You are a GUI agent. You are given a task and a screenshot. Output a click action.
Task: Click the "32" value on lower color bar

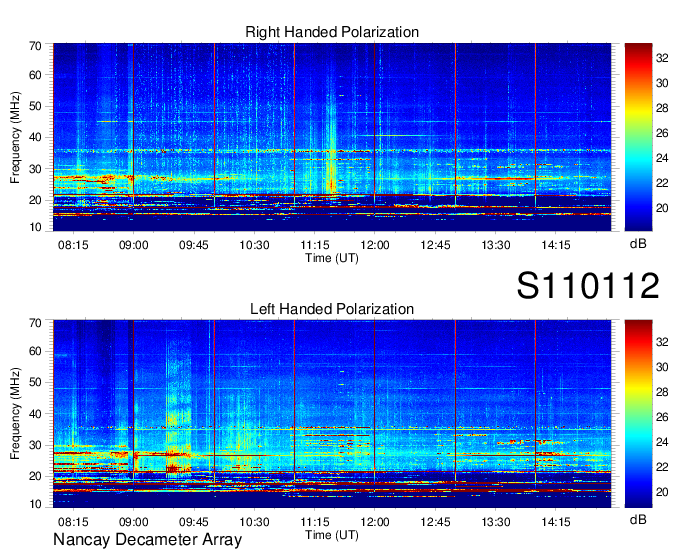pyautogui.click(x=662, y=342)
